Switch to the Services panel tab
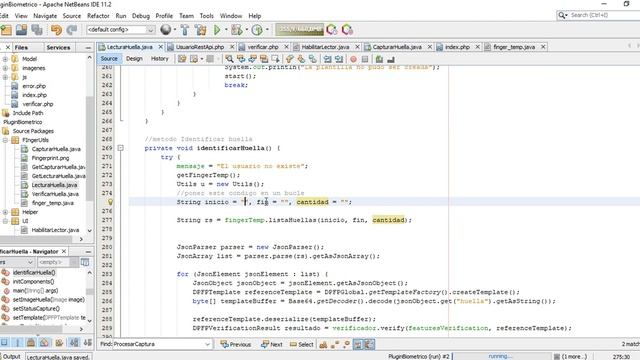Image resolution: width=640 pixels, height=360 pixels. click(58, 48)
